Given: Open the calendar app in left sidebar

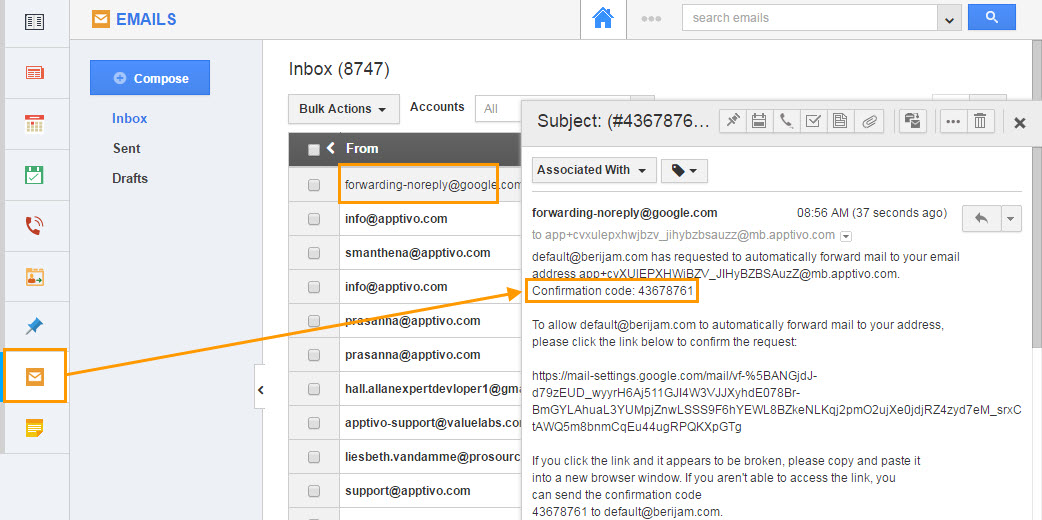Looking at the screenshot, I should click(x=35, y=124).
